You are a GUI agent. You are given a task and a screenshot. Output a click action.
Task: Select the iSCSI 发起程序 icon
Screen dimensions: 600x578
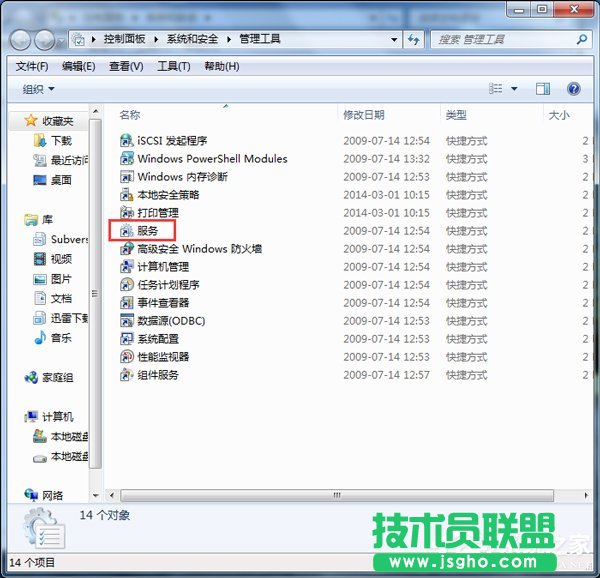coord(127,141)
